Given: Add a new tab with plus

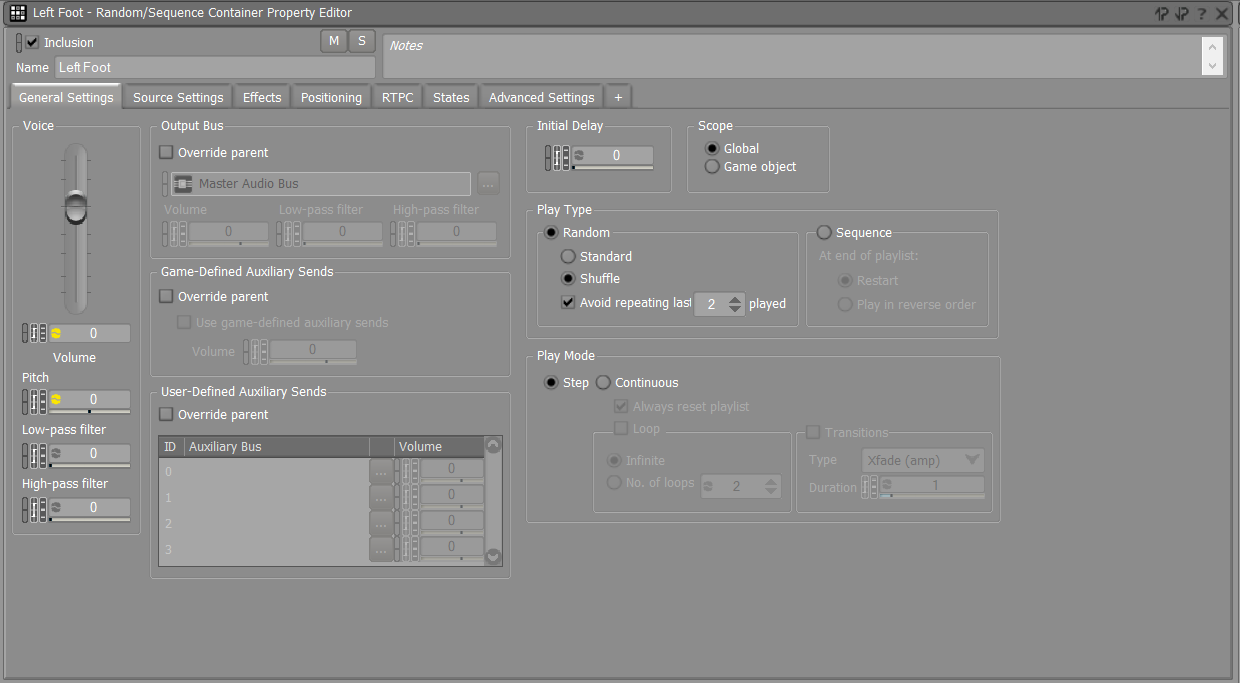Looking at the screenshot, I should 618,97.
